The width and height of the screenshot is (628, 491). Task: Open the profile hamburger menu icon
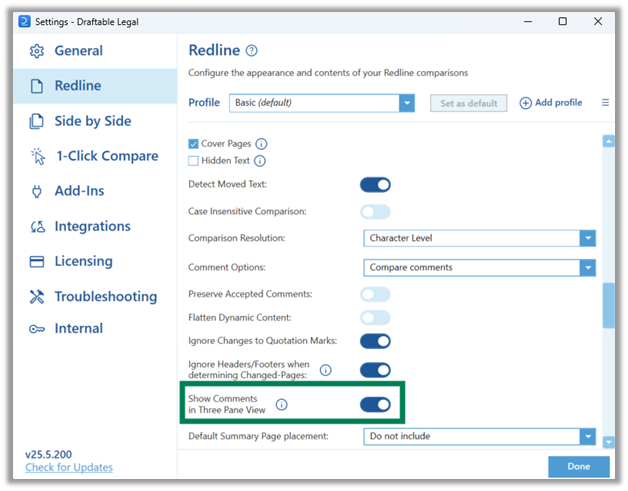point(605,103)
